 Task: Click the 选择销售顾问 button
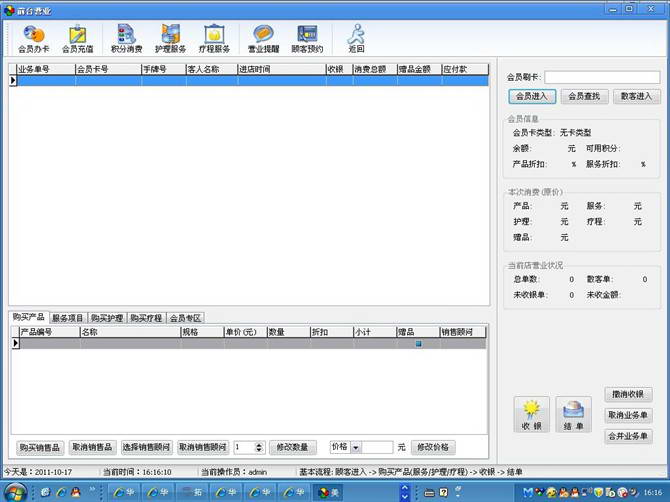146,447
